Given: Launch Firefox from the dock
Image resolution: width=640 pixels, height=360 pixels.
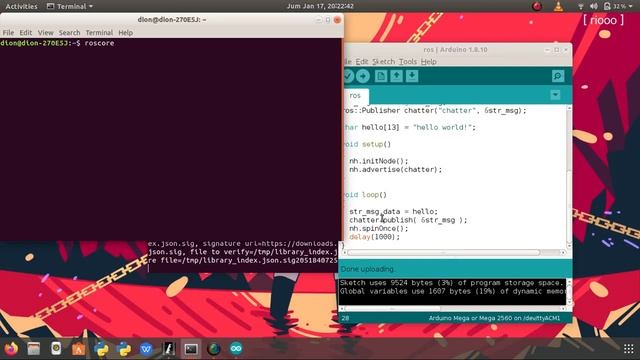Looking at the screenshot, I should 11,349.
